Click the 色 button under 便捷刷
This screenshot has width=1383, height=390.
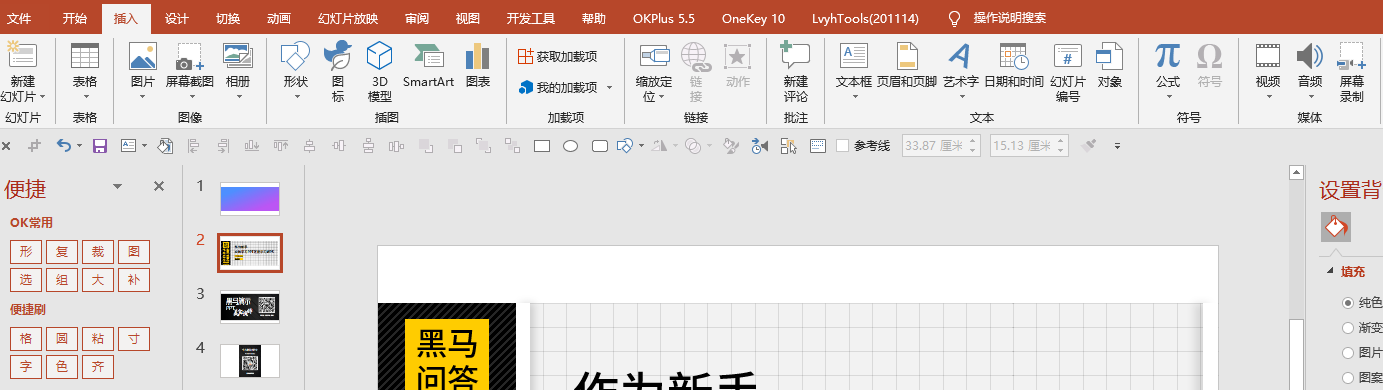coord(61,367)
